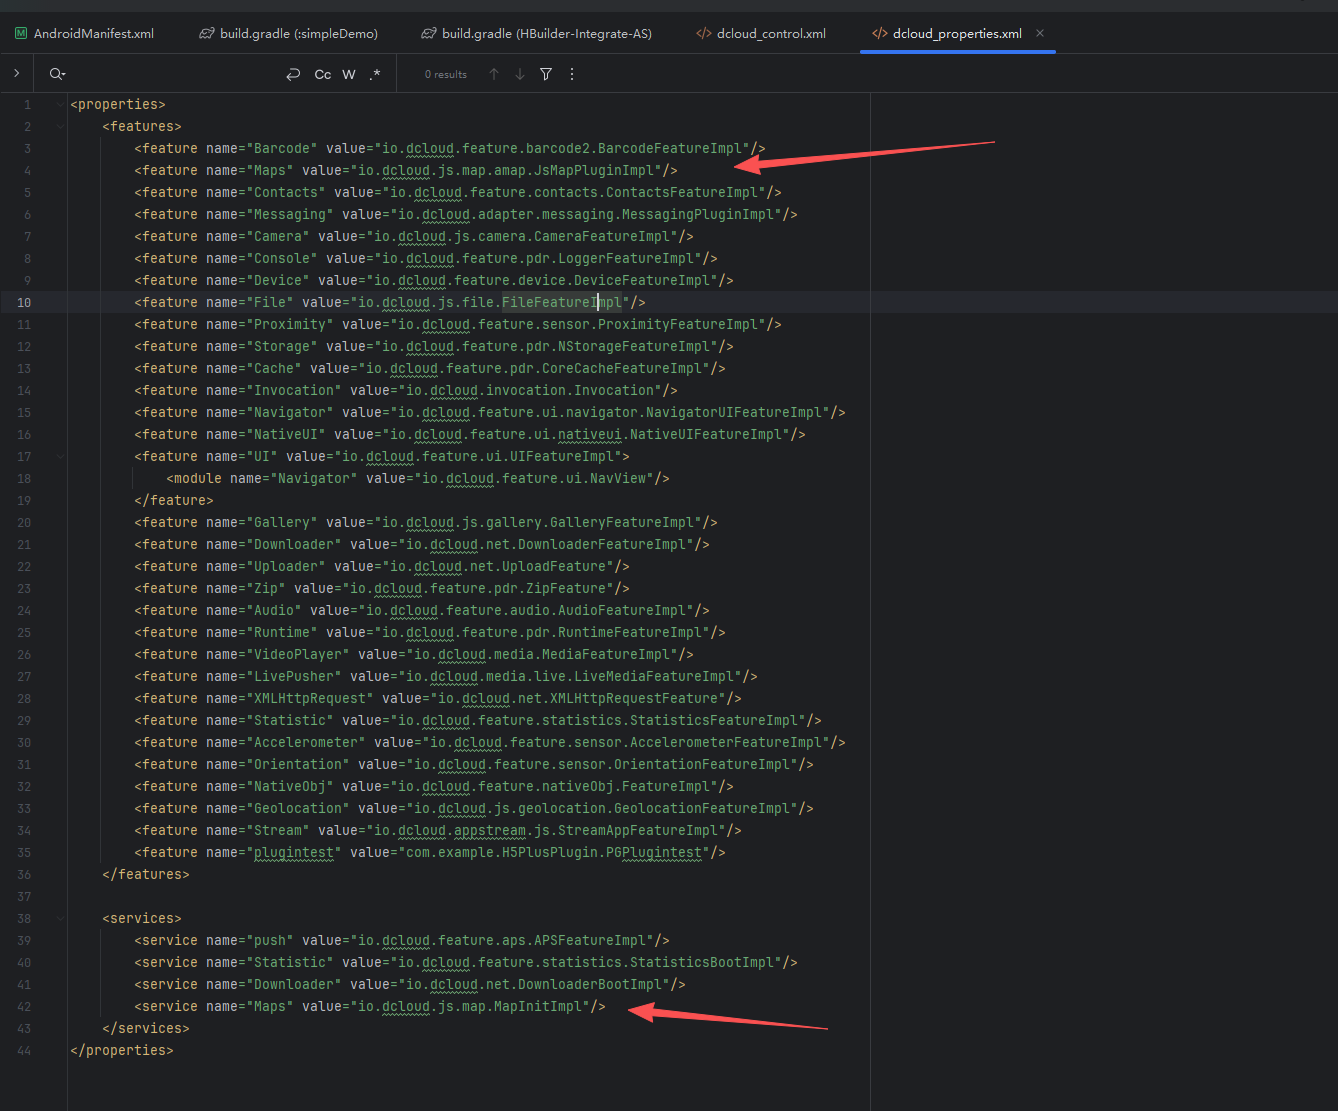Close the dcloud_properties.xml tab
Screen dimensions: 1338x1111
click(1040, 33)
